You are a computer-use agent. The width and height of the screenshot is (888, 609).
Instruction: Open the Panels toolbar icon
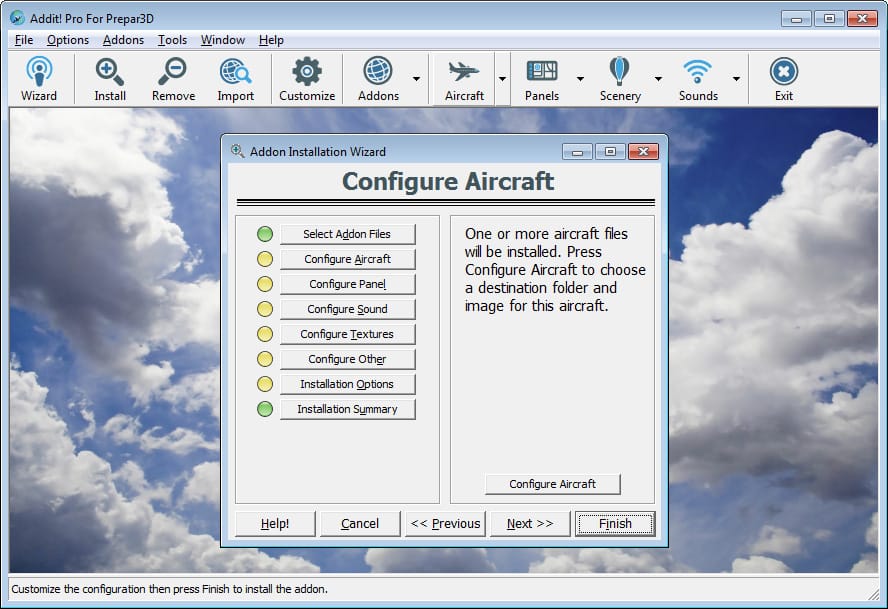tap(542, 79)
